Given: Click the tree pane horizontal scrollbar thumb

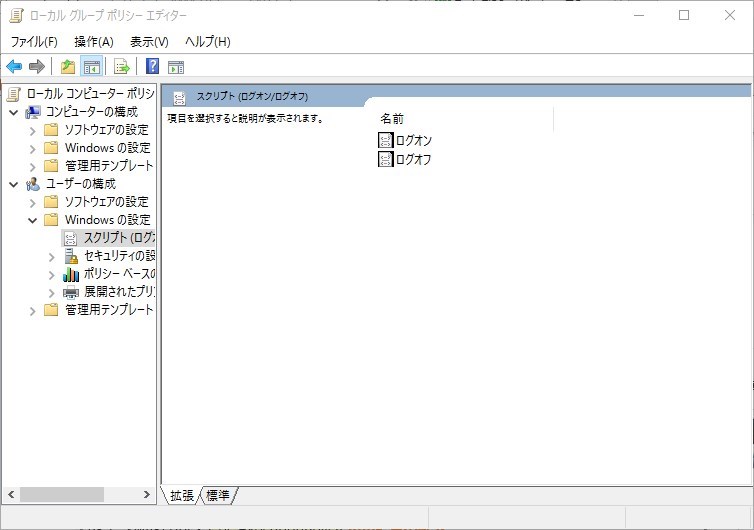Looking at the screenshot, I should point(62,494).
